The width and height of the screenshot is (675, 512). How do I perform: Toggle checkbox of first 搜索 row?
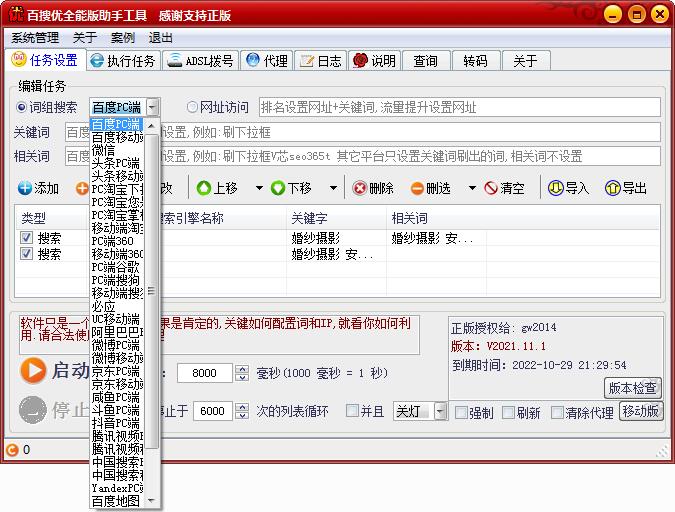(26, 237)
